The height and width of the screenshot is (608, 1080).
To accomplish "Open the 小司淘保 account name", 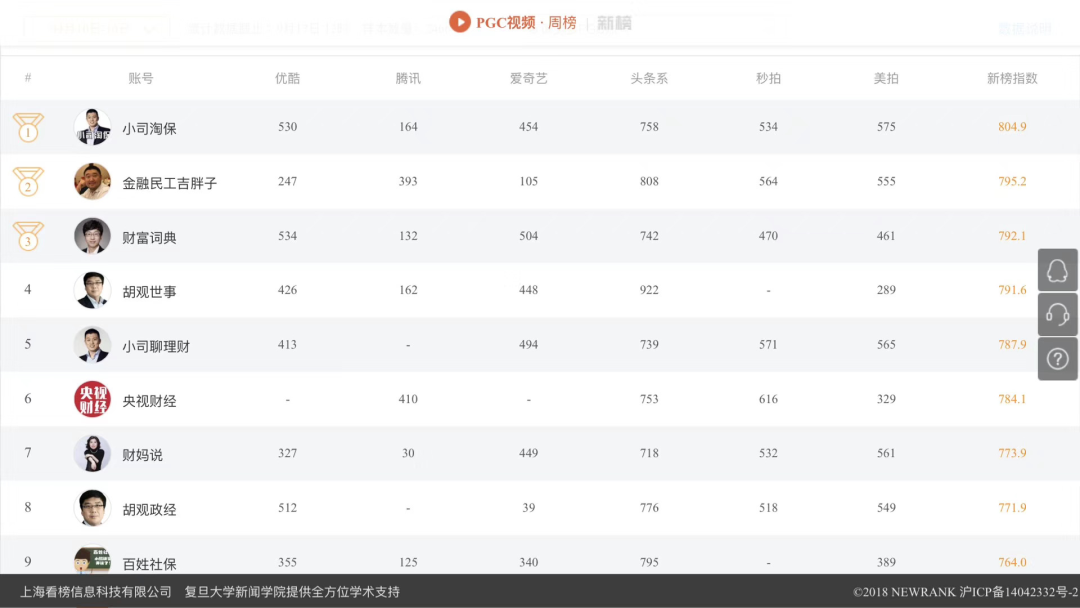I will [x=149, y=129].
